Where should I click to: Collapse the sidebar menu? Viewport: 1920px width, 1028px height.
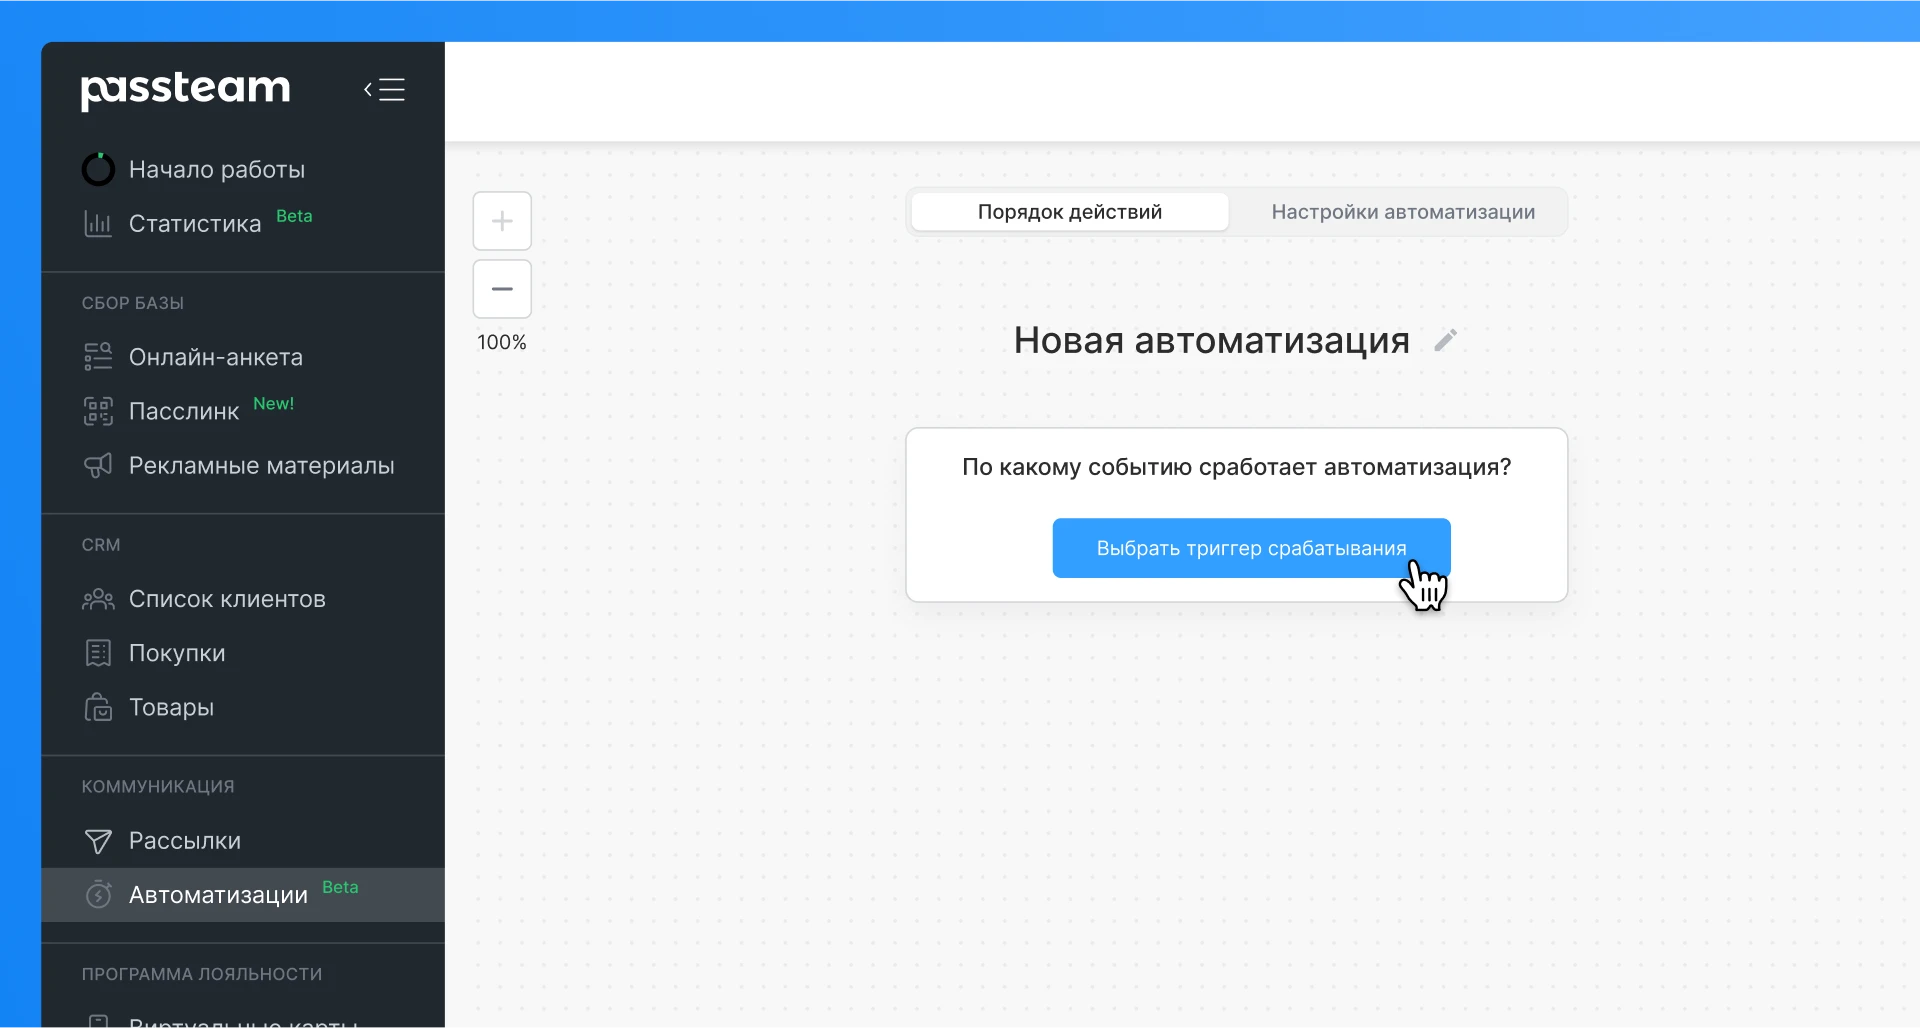[x=384, y=90]
